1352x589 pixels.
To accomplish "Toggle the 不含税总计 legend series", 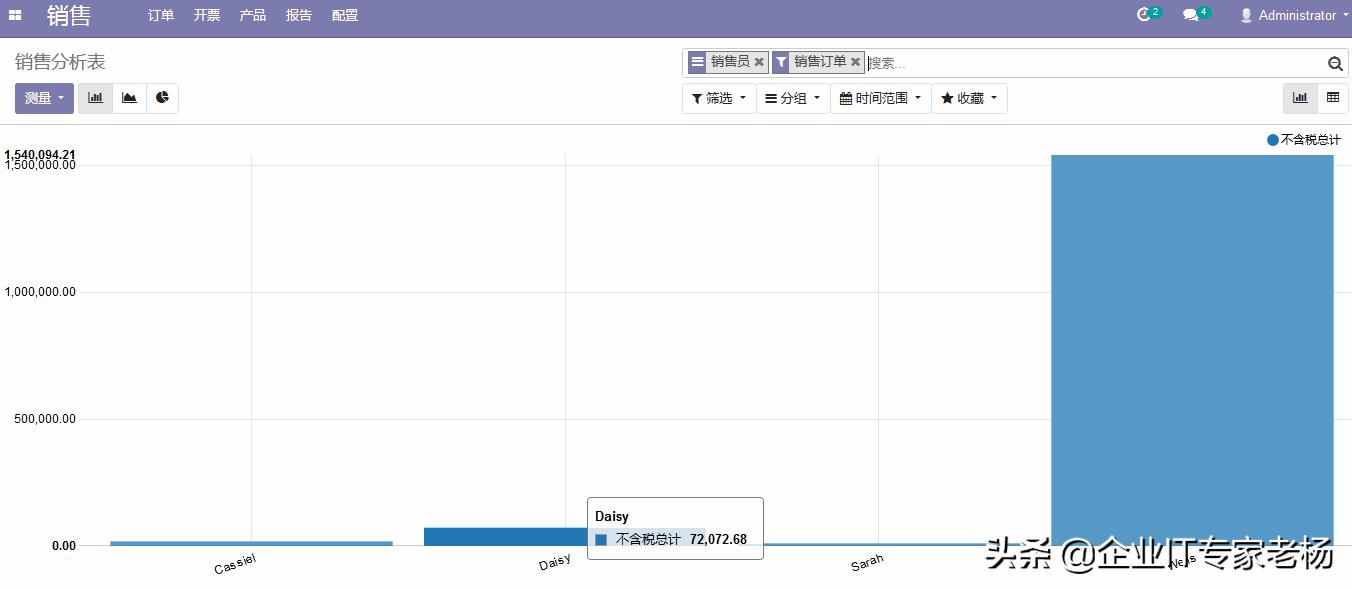I will tap(1304, 140).
